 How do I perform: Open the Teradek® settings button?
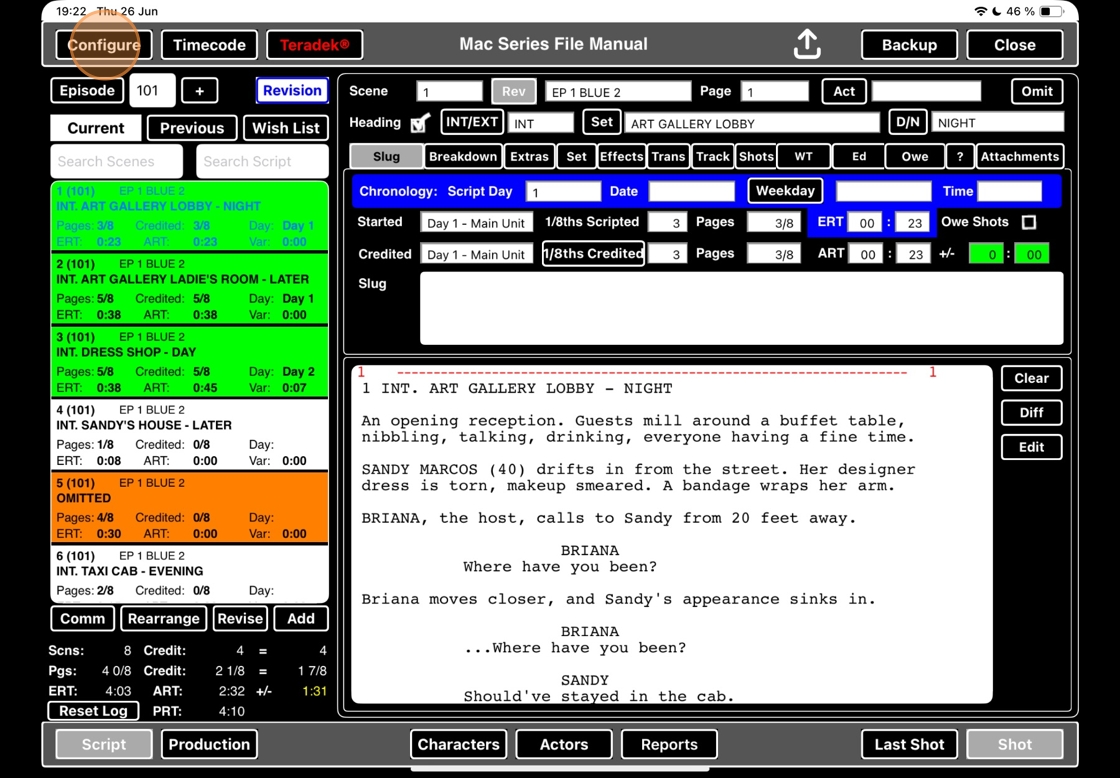click(x=314, y=45)
